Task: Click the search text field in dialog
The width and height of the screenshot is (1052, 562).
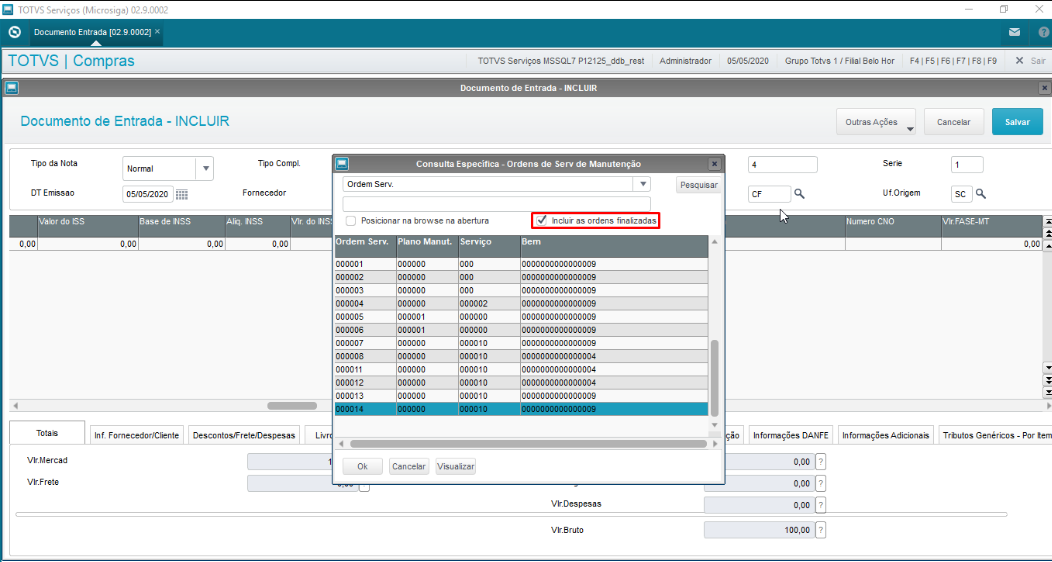Action: [496, 204]
